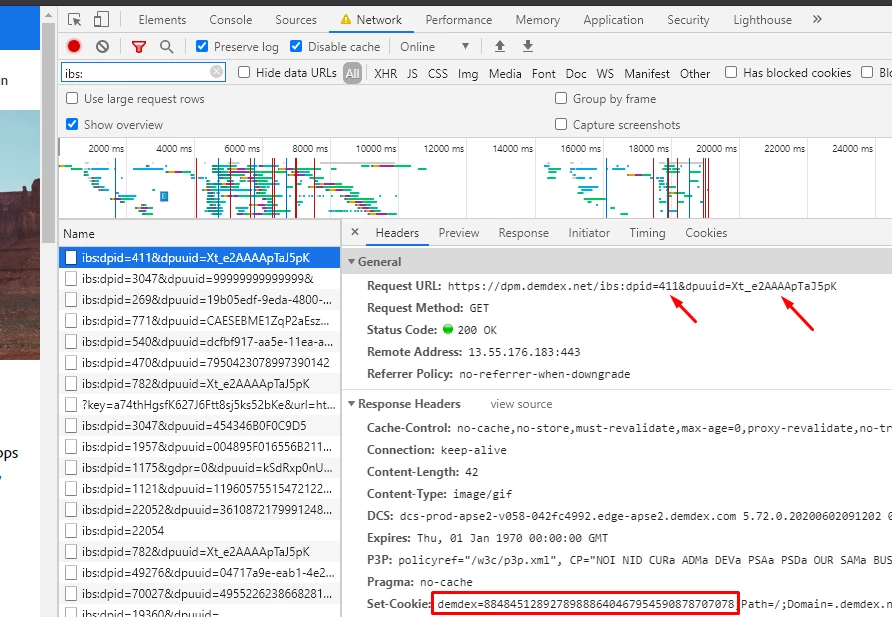
Task: Import HAR file with upload arrow
Action: click(x=499, y=46)
